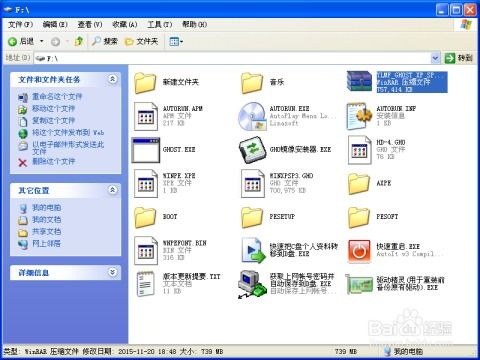The height and width of the screenshot is (360, 480).
Task: Select the 驱动精灵 EXE card icon
Action: click(359, 284)
